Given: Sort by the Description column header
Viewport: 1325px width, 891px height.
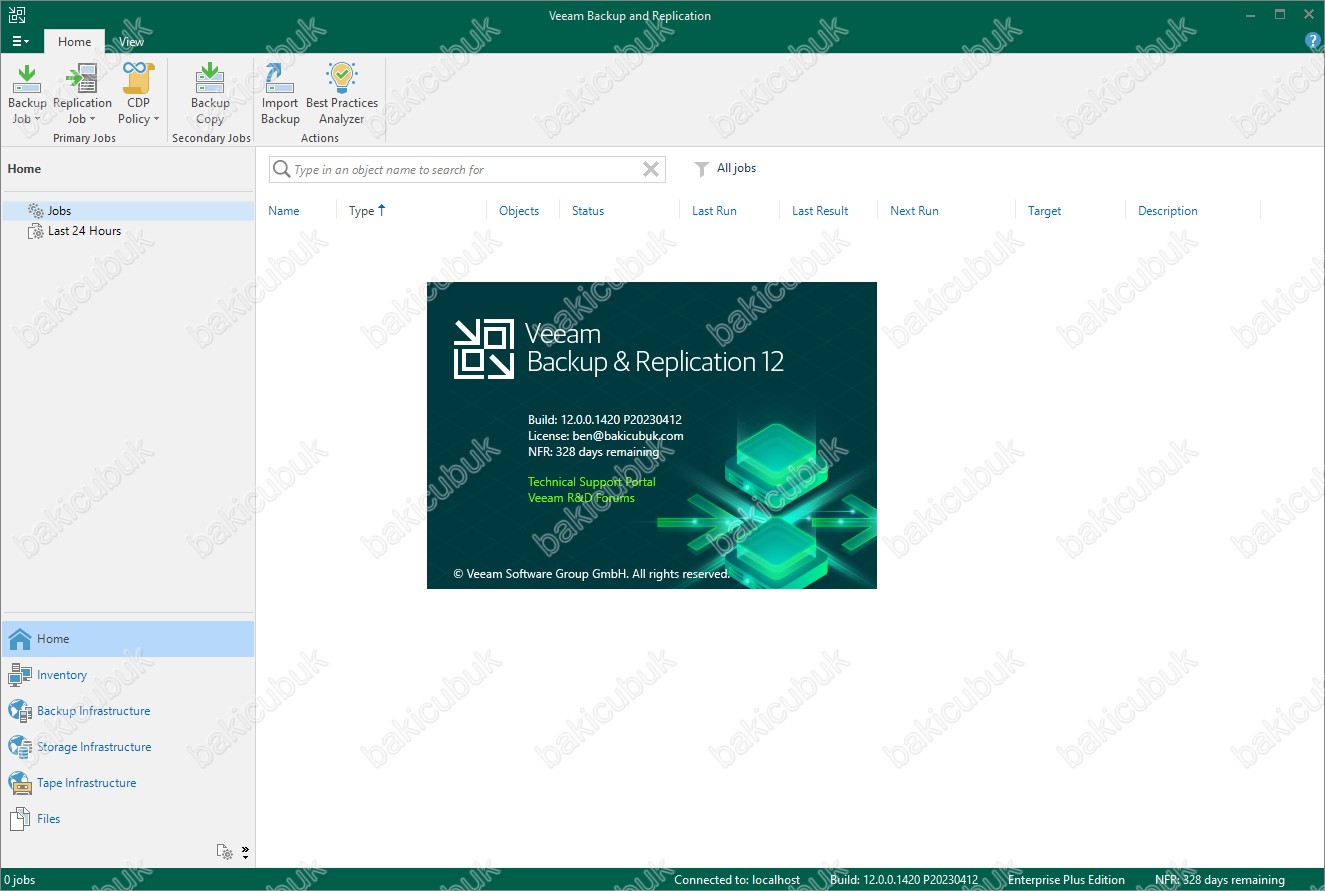Looking at the screenshot, I should (1168, 211).
